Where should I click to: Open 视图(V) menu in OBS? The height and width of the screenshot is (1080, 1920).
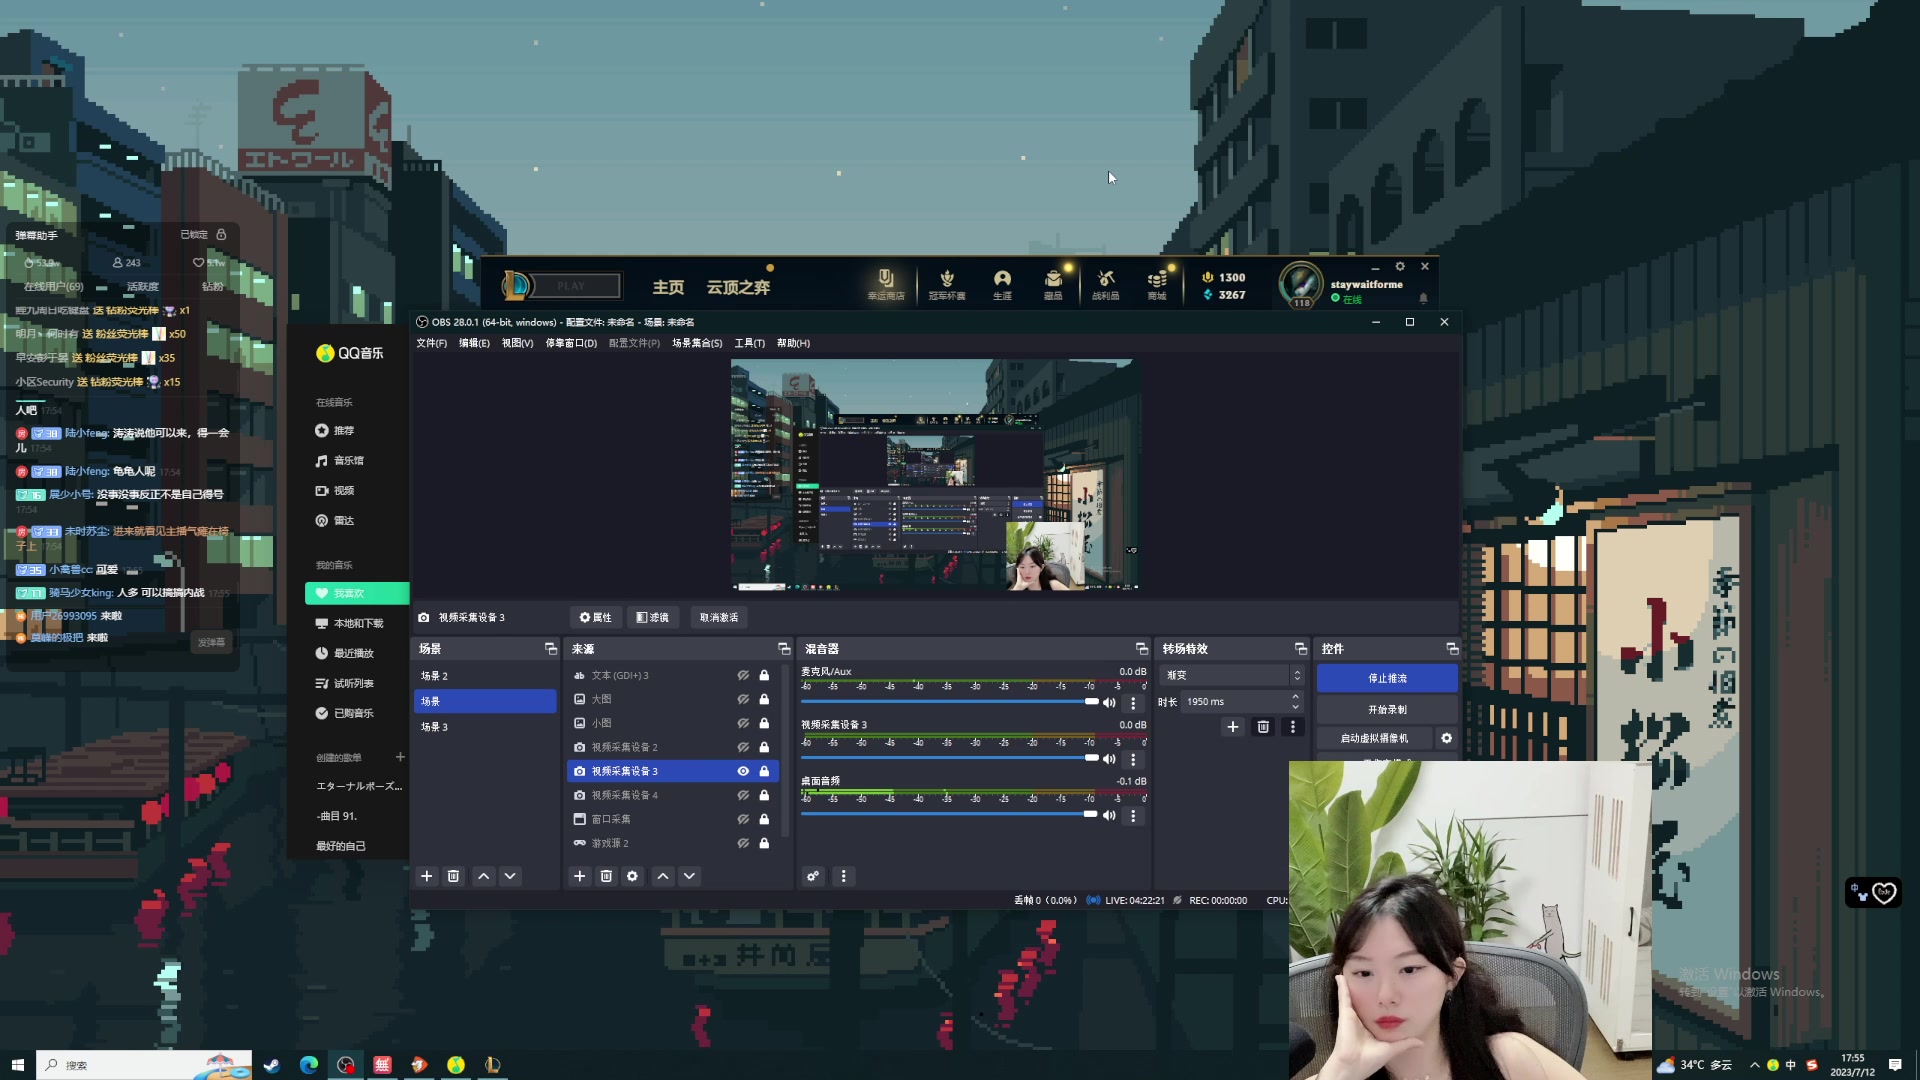pyautogui.click(x=517, y=343)
